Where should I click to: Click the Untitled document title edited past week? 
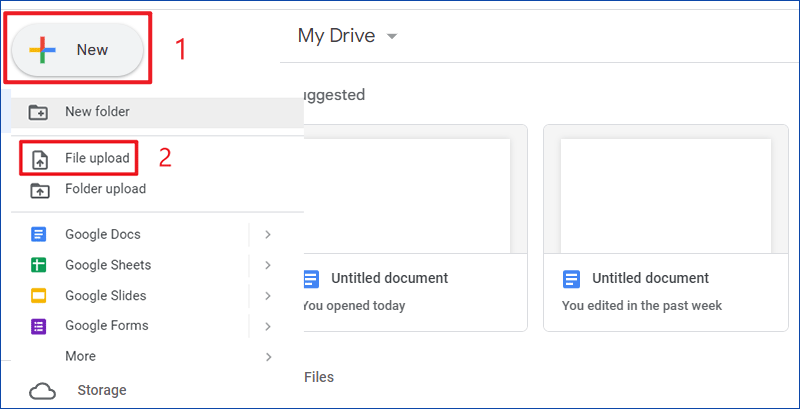tap(651, 278)
